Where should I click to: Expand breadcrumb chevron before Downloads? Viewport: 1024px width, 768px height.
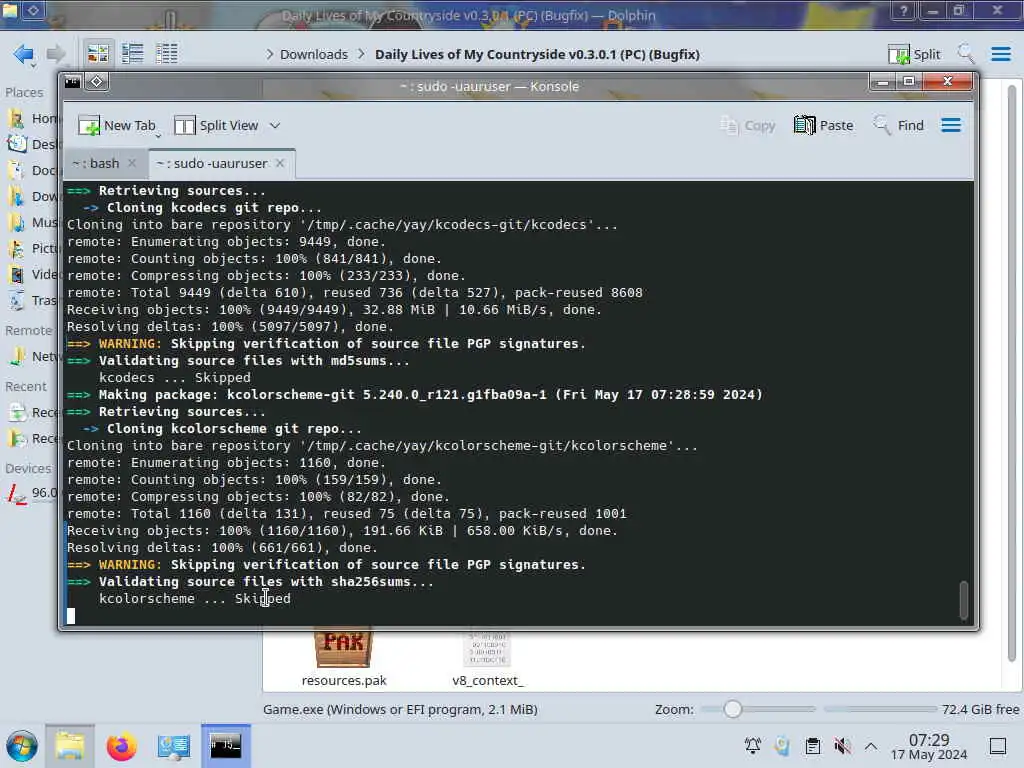269,54
